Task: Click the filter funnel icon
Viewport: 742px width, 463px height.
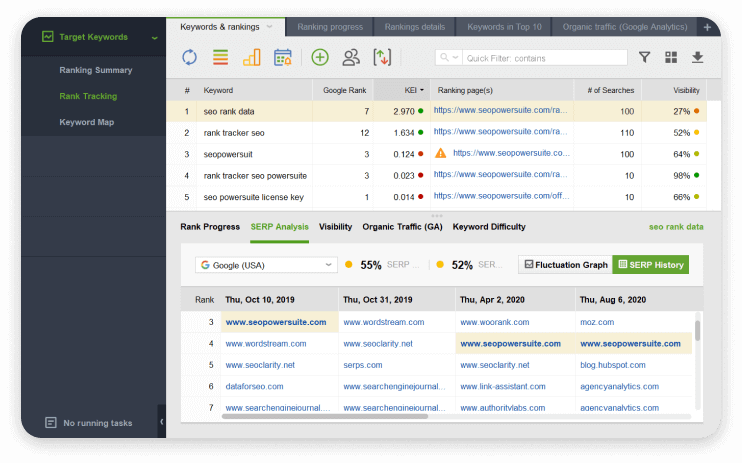Action: (x=644, y=58)
